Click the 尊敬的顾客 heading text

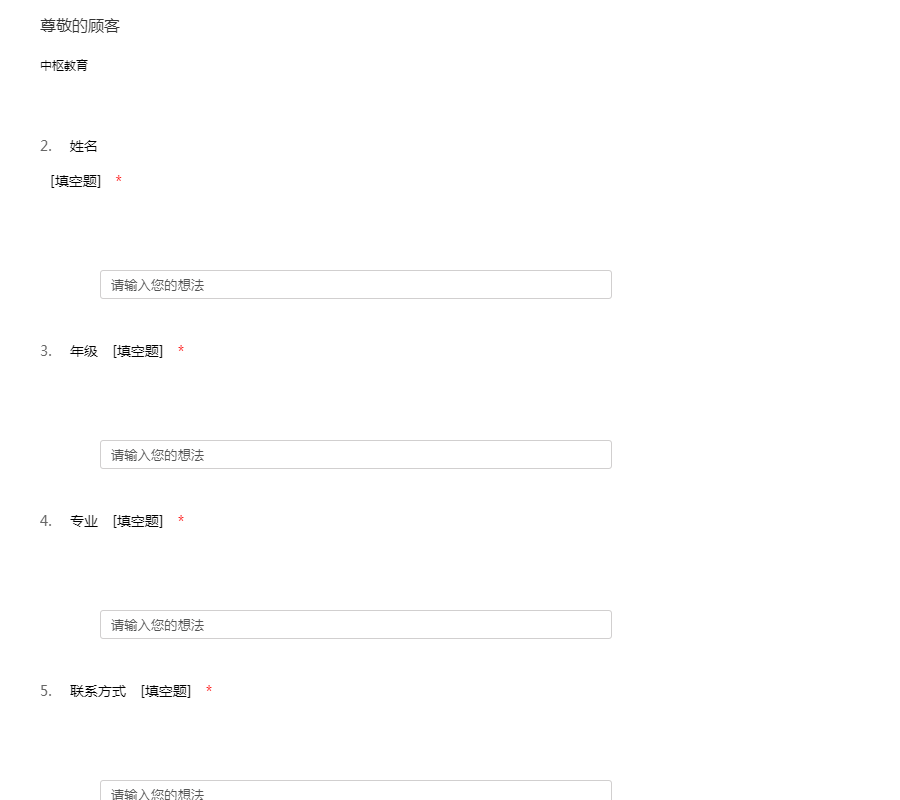pyautogui.click(x=80, y=26)
